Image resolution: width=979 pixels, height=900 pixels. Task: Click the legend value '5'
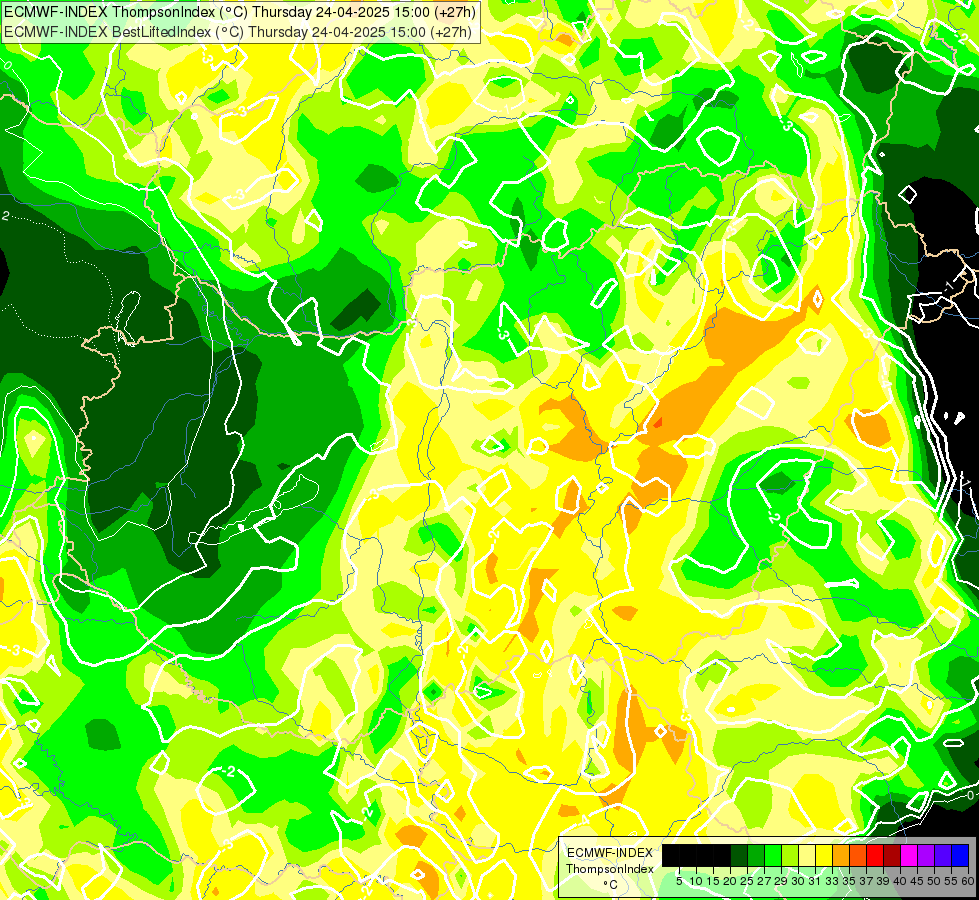pos(679,881)
